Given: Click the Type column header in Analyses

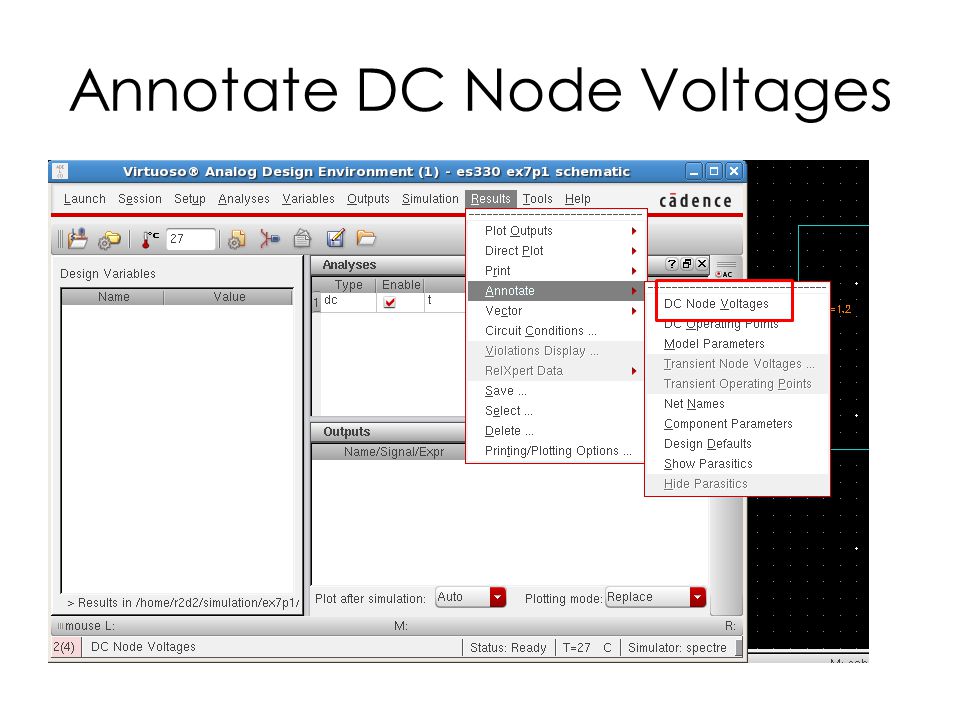Looking at the screenshot, I should coord(348,285).
